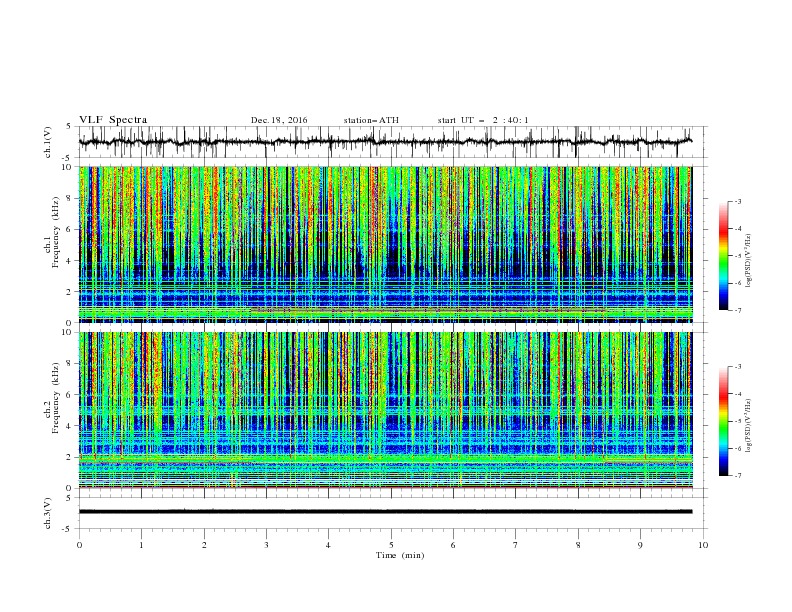Click the "-3" tick of upper color bar
The height and width of the screenshot is (612, 792).
[737, 201]
